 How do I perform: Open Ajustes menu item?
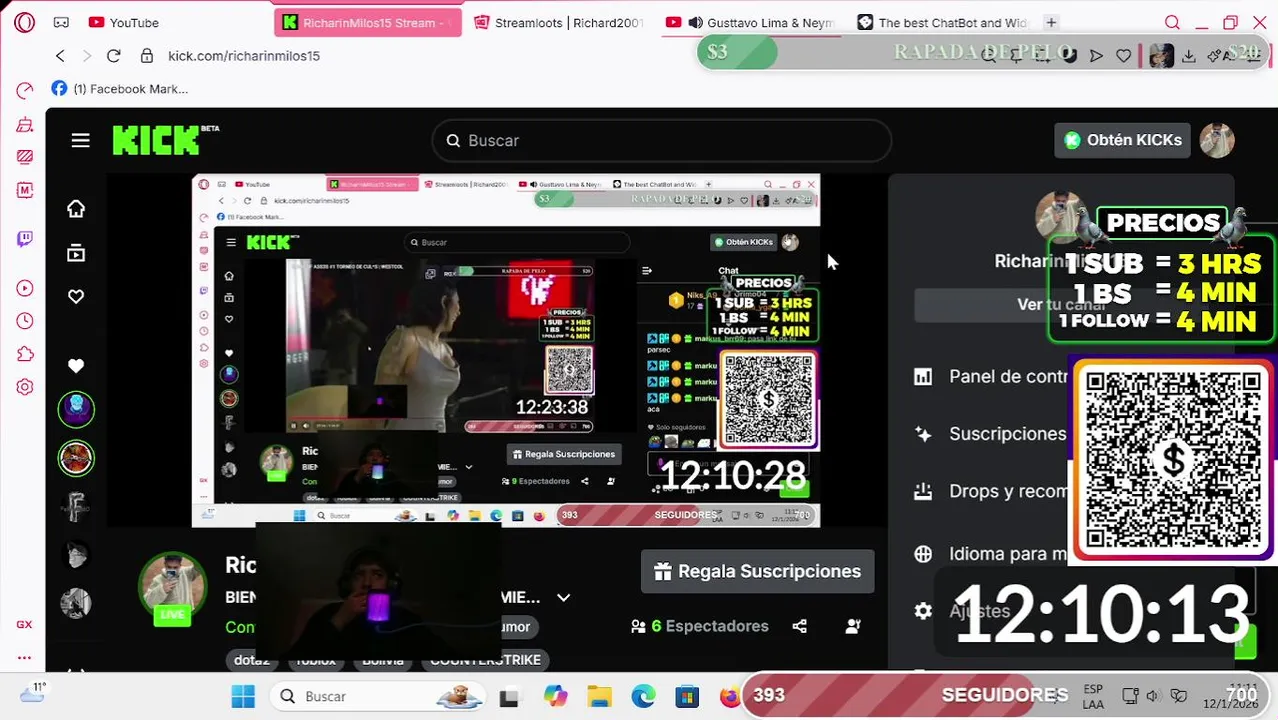click(962, 611)
